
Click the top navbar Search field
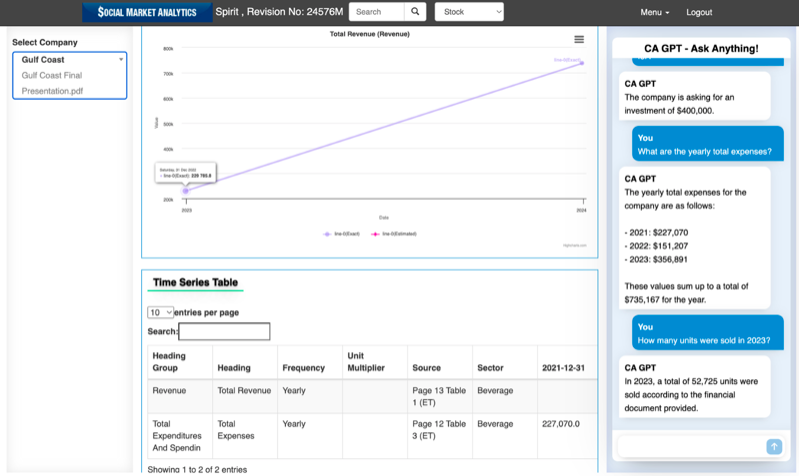[x=376, y=12]
